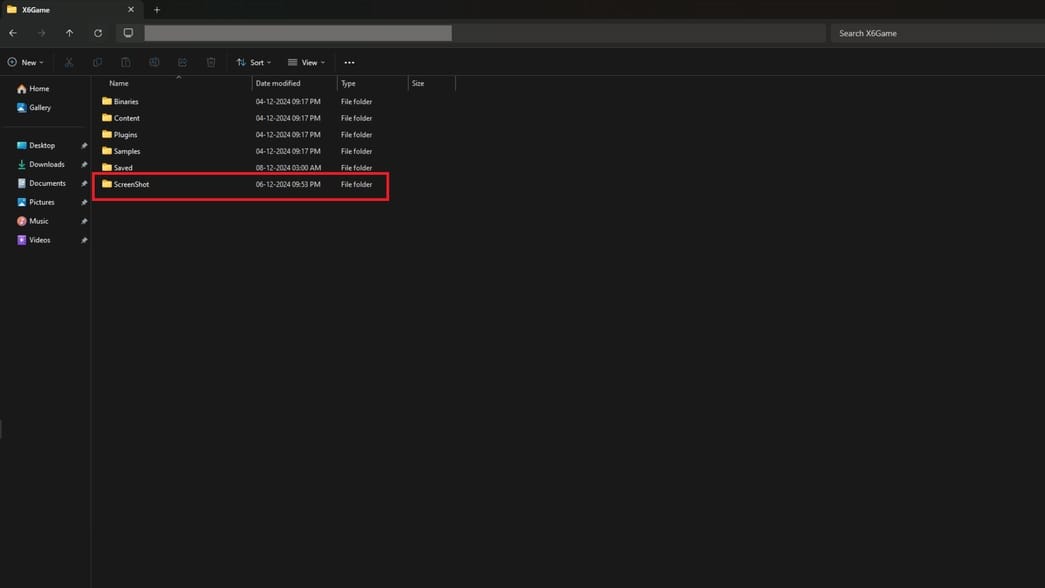Select the ScreenShot folder
Viewport: 1045px width, 588px height.
pyautogui.click(x=131, y=184)
